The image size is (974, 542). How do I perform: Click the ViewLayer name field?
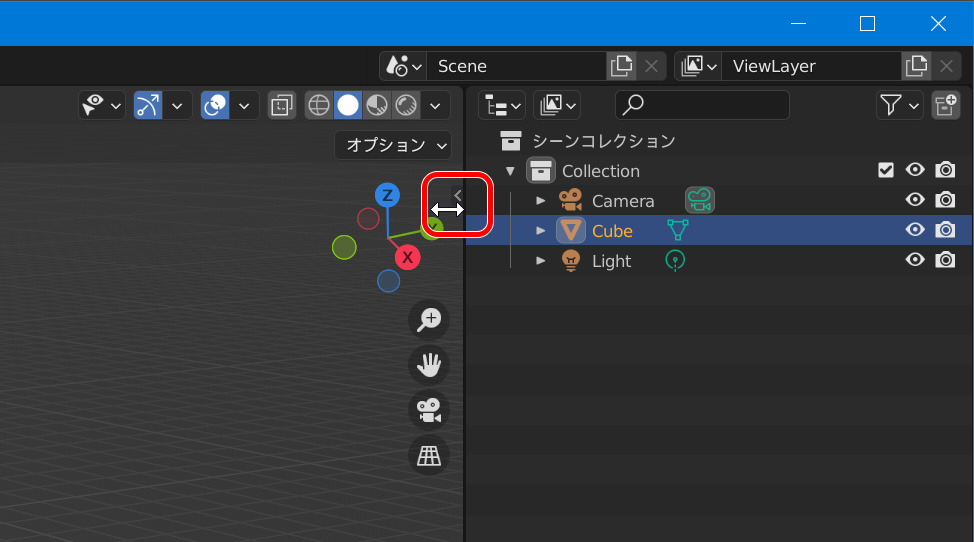click(x=811, y=66)
